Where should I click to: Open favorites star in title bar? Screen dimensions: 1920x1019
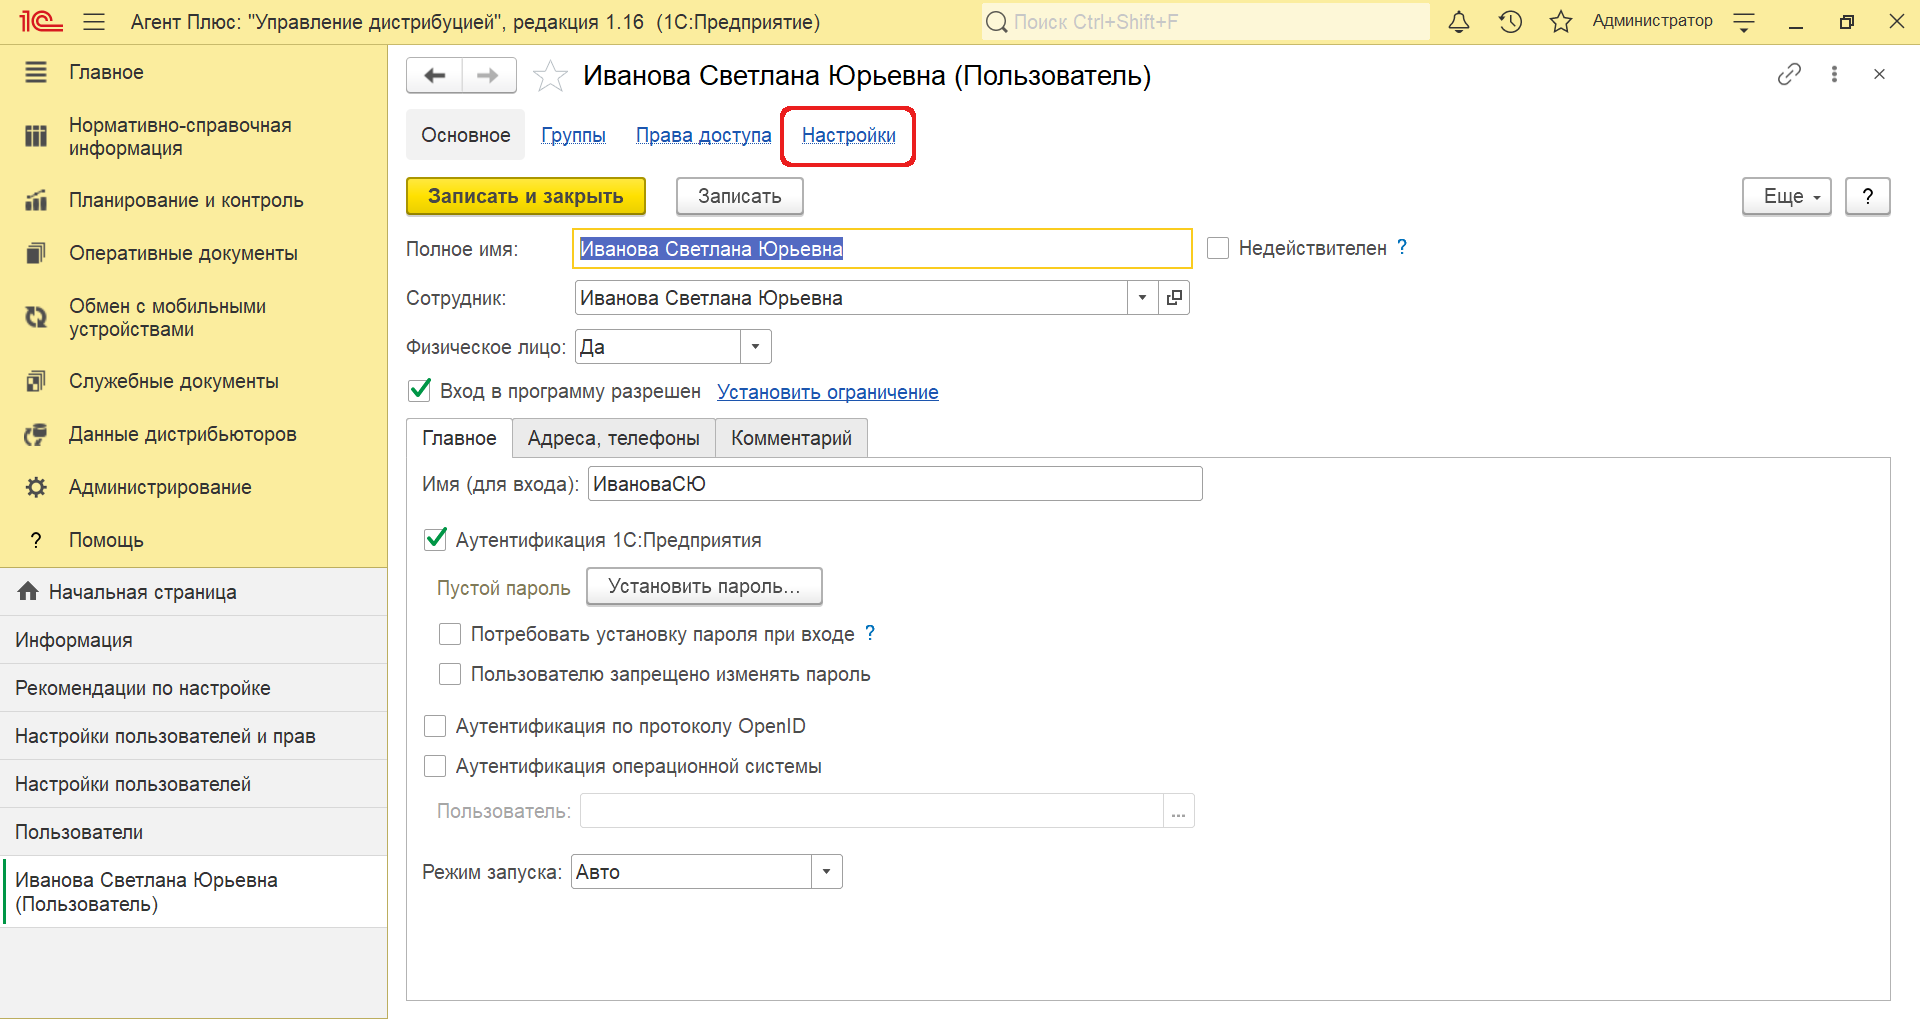(1561, 21)
